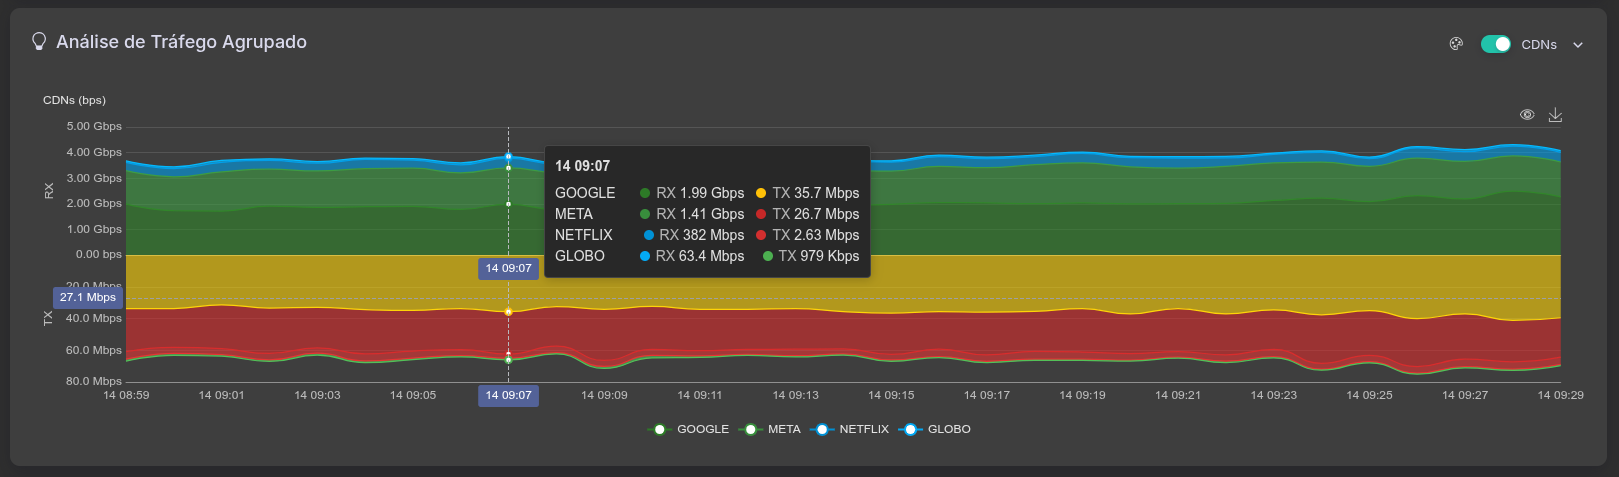Screen dimensions: 1619x477
Task: Click the highlighted 14 09:07 x-axis marker
Action: (x=508, y=395)
